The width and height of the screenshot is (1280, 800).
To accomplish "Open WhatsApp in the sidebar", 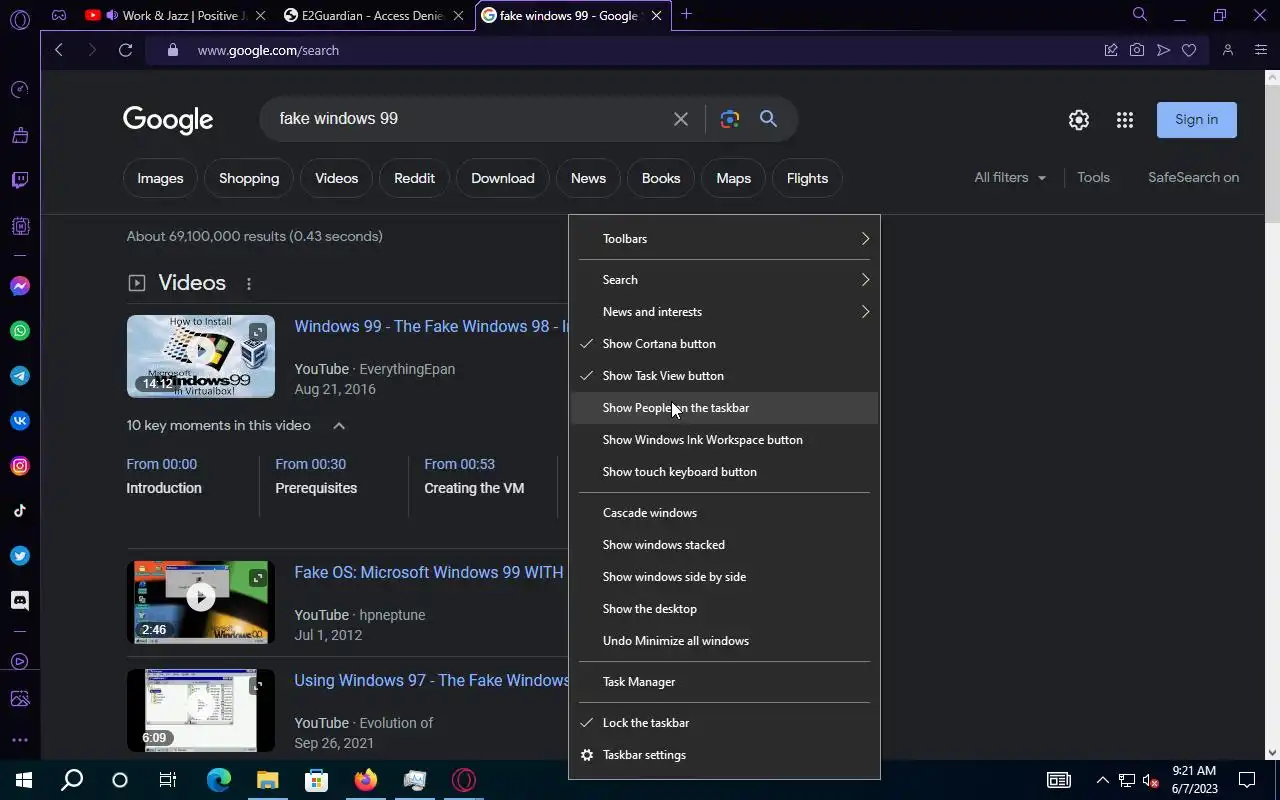I will (20, 331).
